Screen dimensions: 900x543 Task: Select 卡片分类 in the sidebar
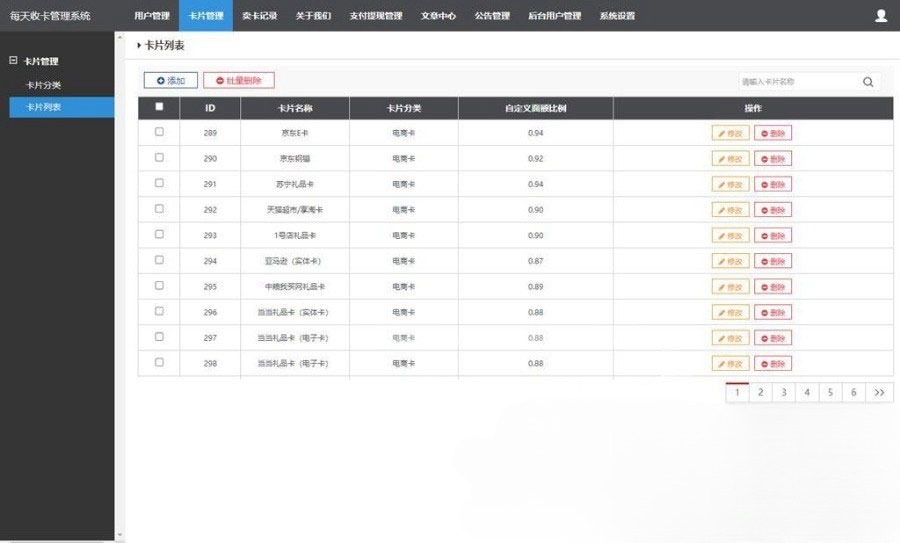tap(43, 85)
